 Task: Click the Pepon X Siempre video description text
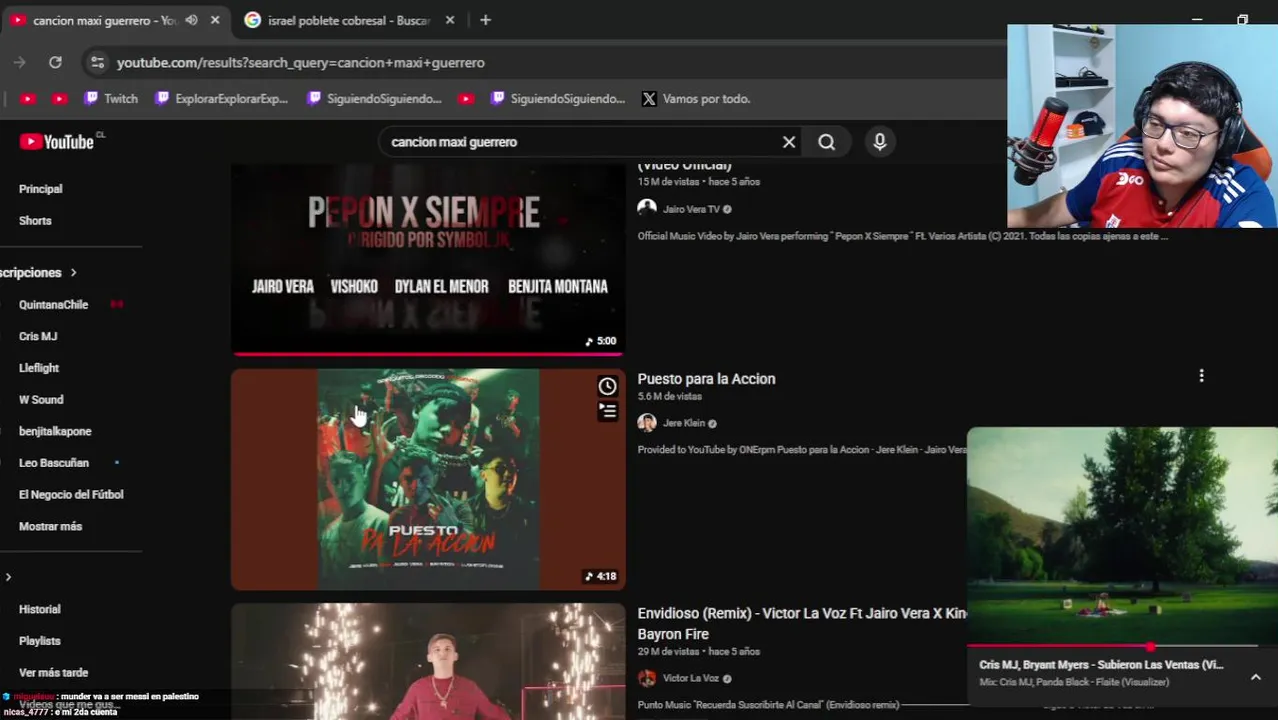pos(902,237)
